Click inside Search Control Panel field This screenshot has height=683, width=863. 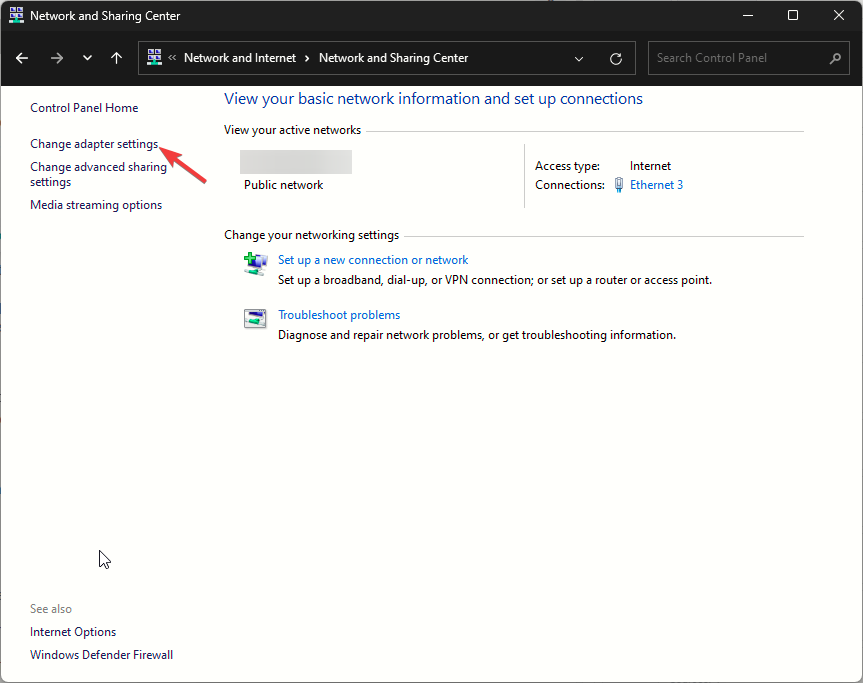pos(735,58)
